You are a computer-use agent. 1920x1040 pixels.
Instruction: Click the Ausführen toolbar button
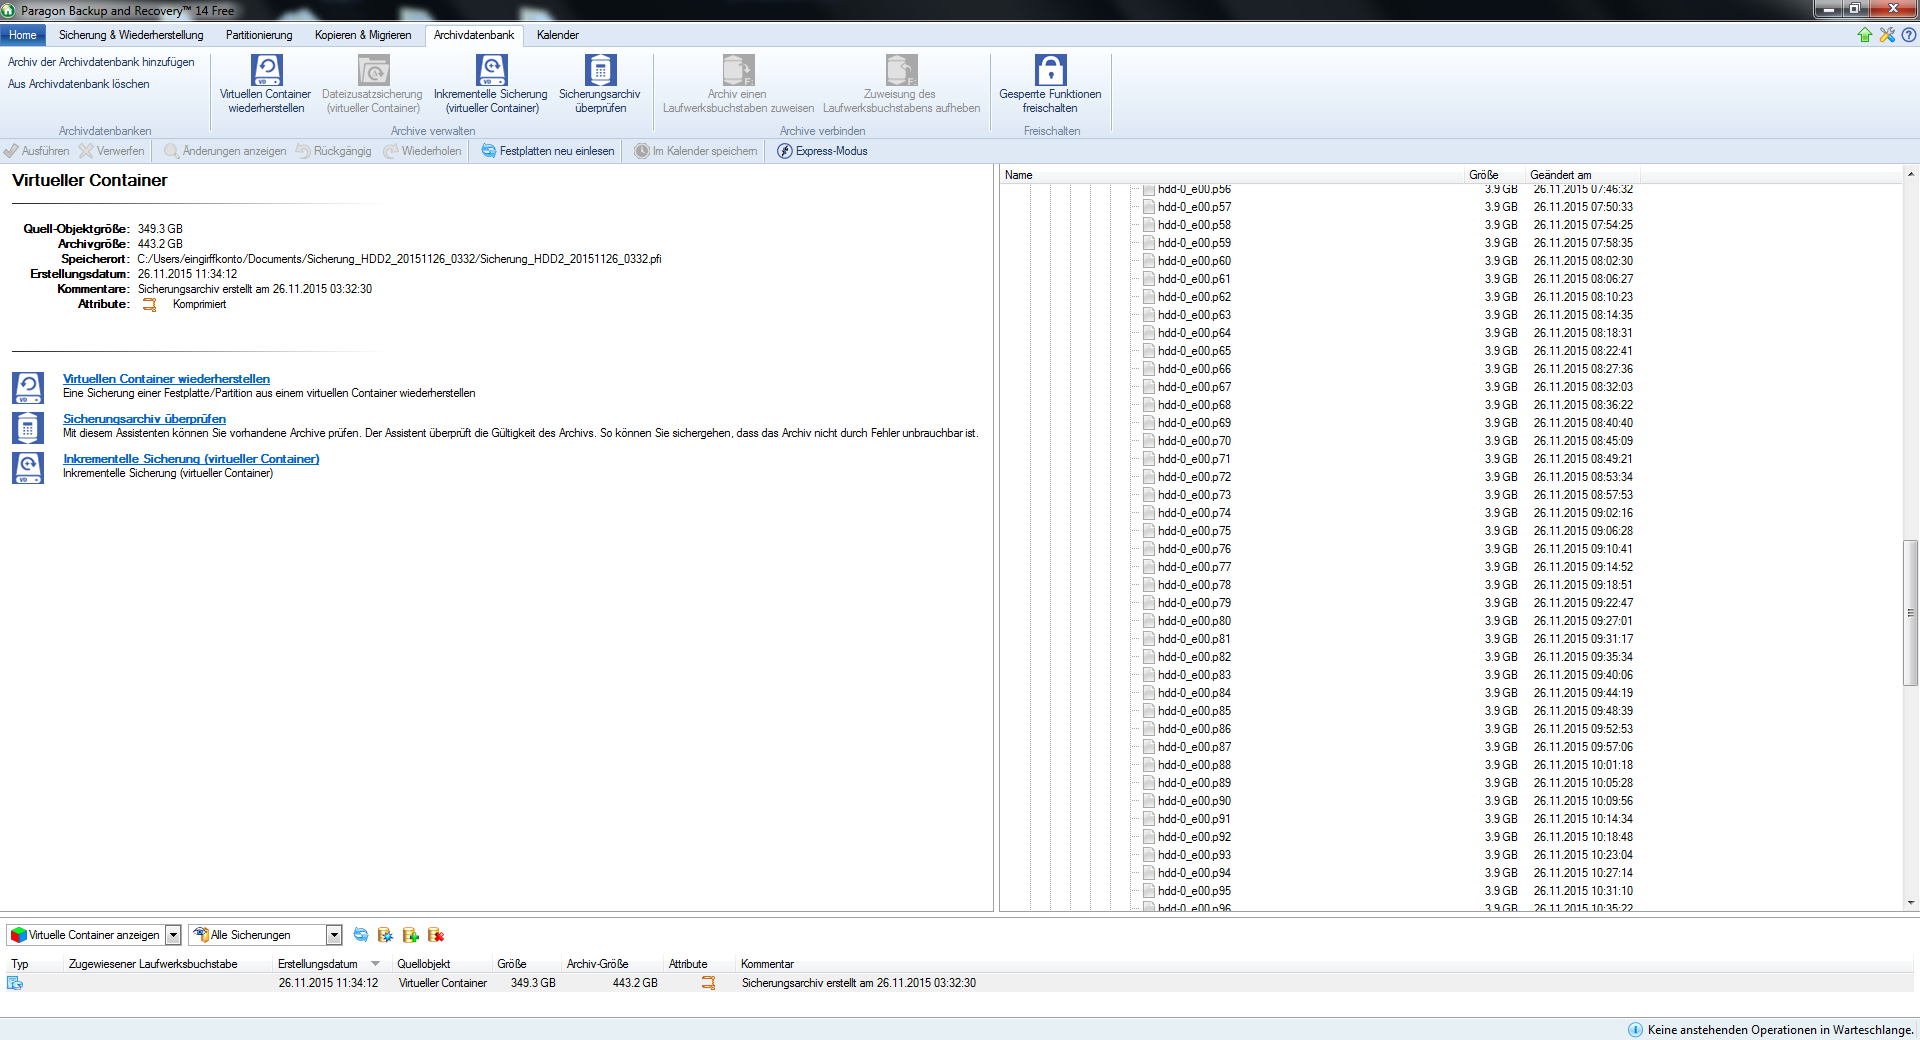tap(37, 151)
